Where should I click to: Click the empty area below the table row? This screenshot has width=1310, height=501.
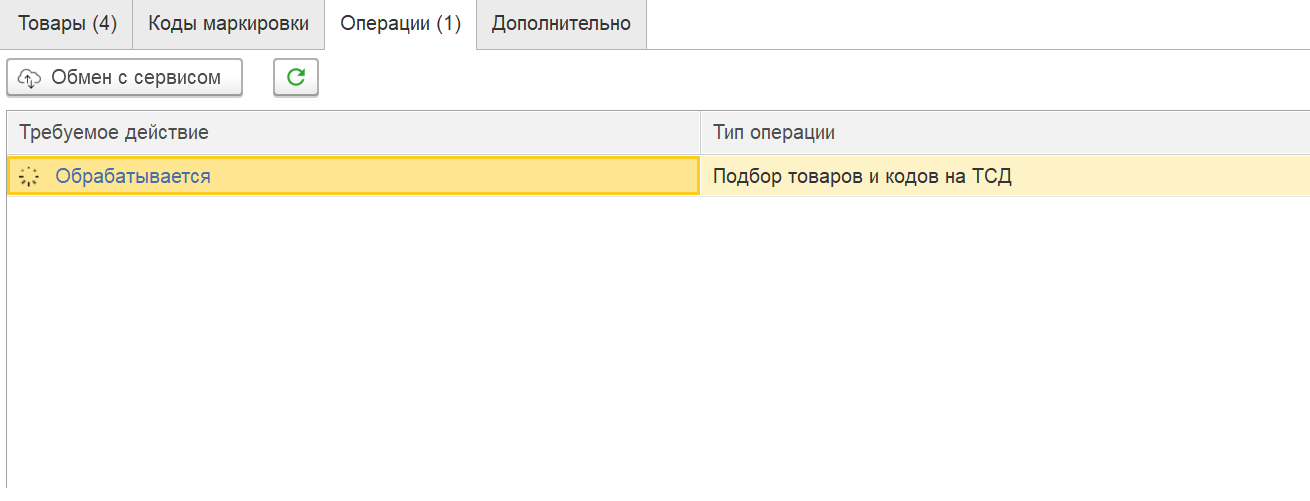coord(658,345)
